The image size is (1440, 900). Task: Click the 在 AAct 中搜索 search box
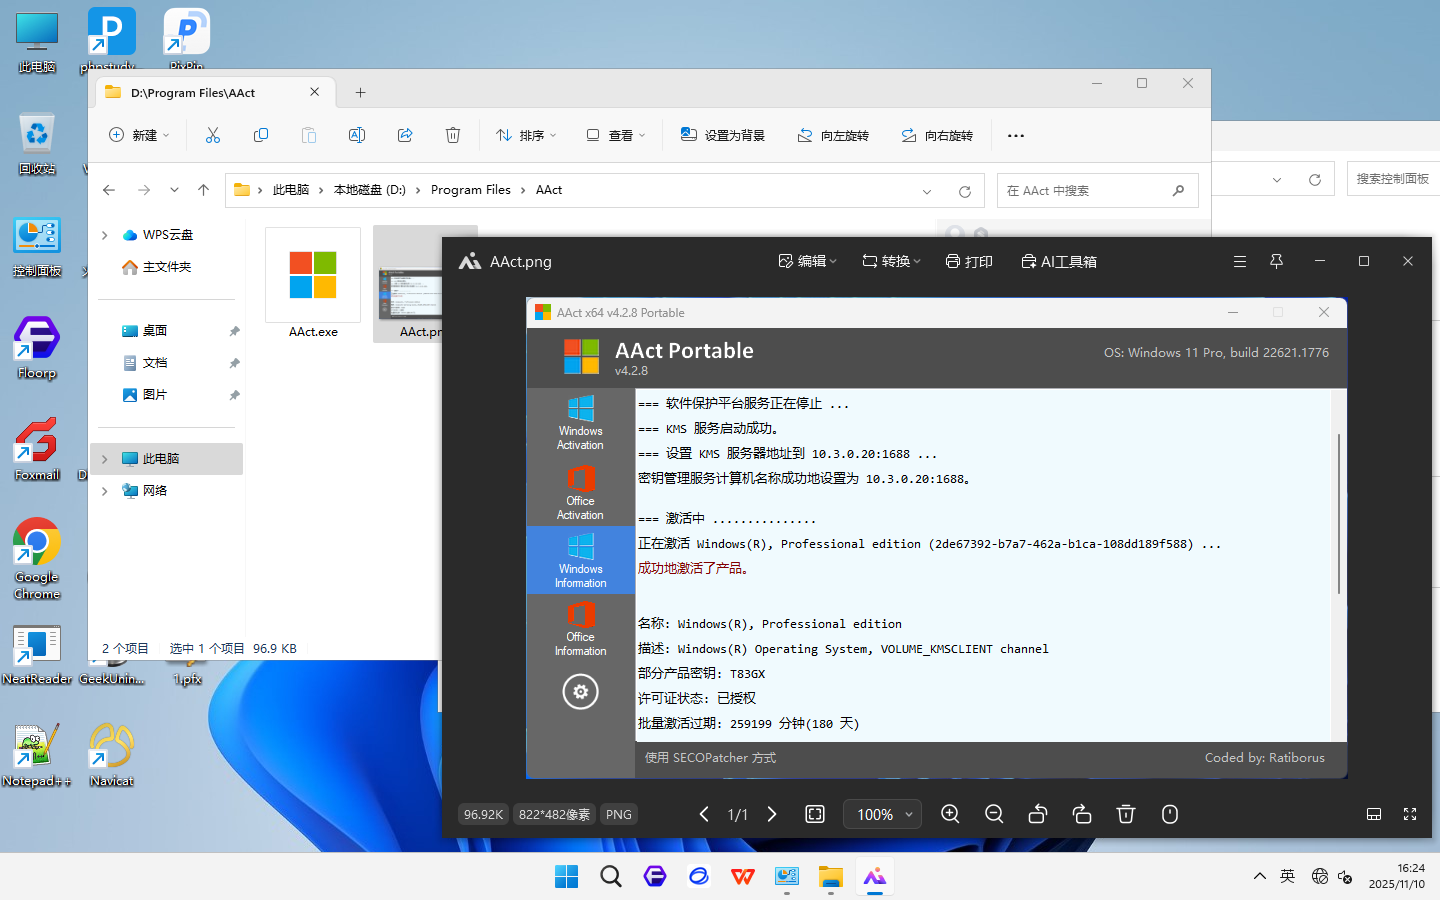(1085, 190)
